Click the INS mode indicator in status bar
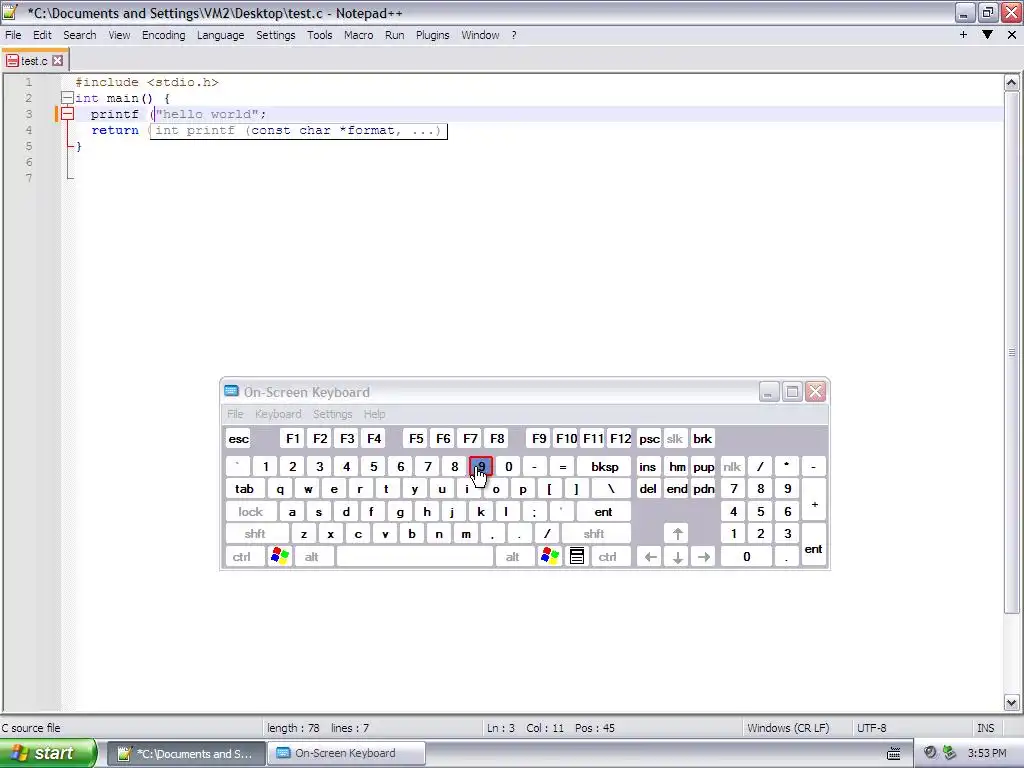 (985, 728)
